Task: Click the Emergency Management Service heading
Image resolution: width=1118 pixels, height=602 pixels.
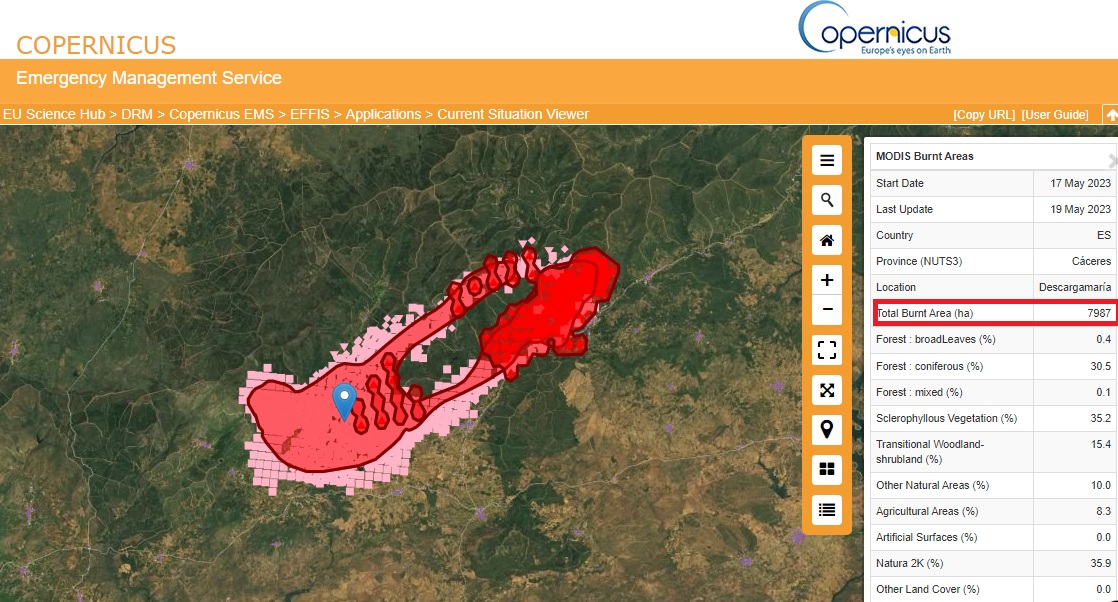Action: [149, 78]
